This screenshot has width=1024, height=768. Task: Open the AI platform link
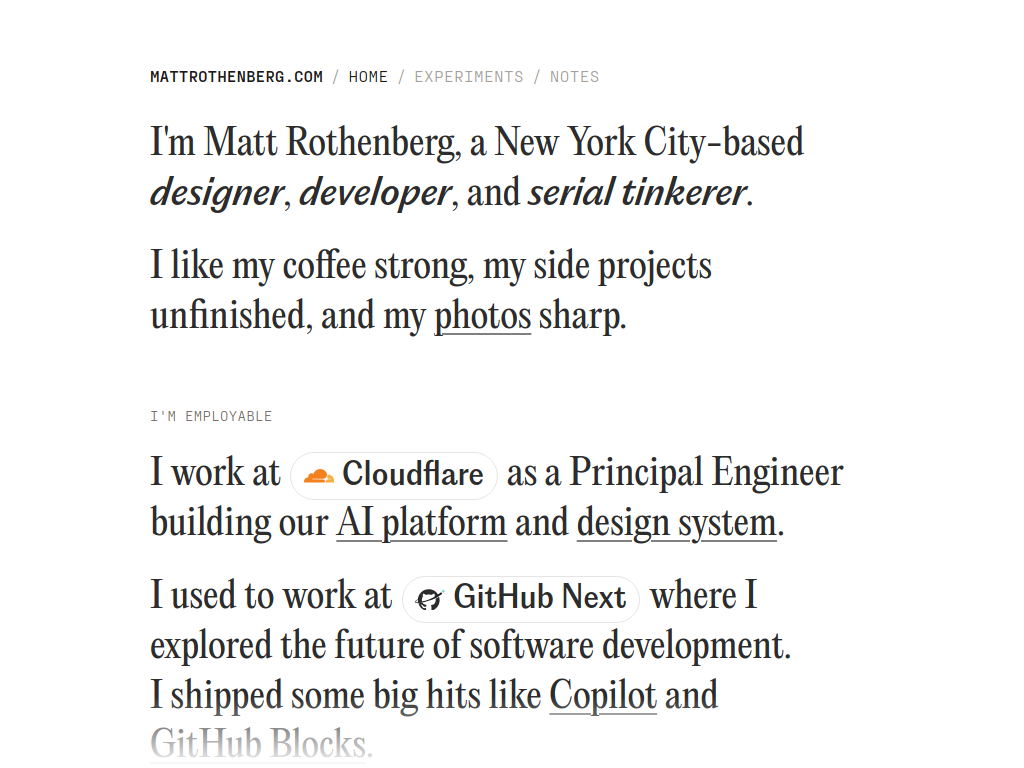[x=421, y=523]
